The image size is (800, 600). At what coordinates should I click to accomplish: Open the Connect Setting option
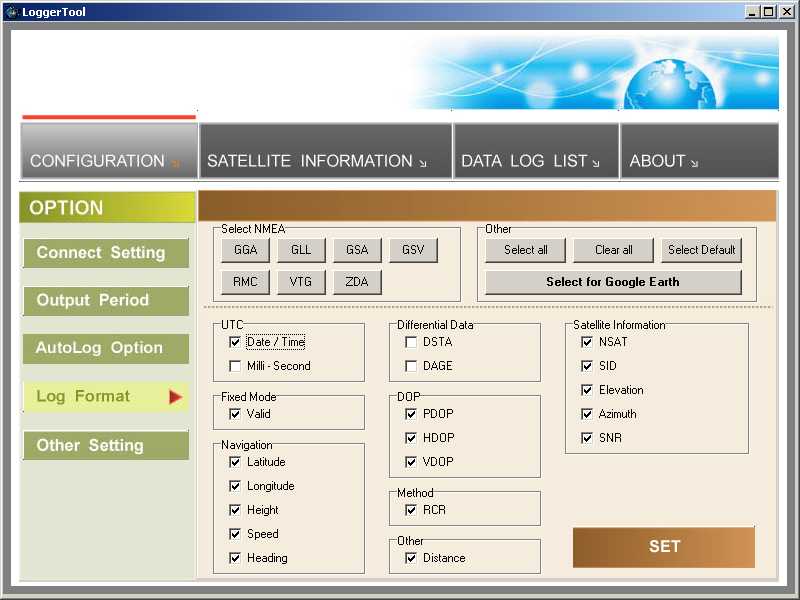coord(105,253)
